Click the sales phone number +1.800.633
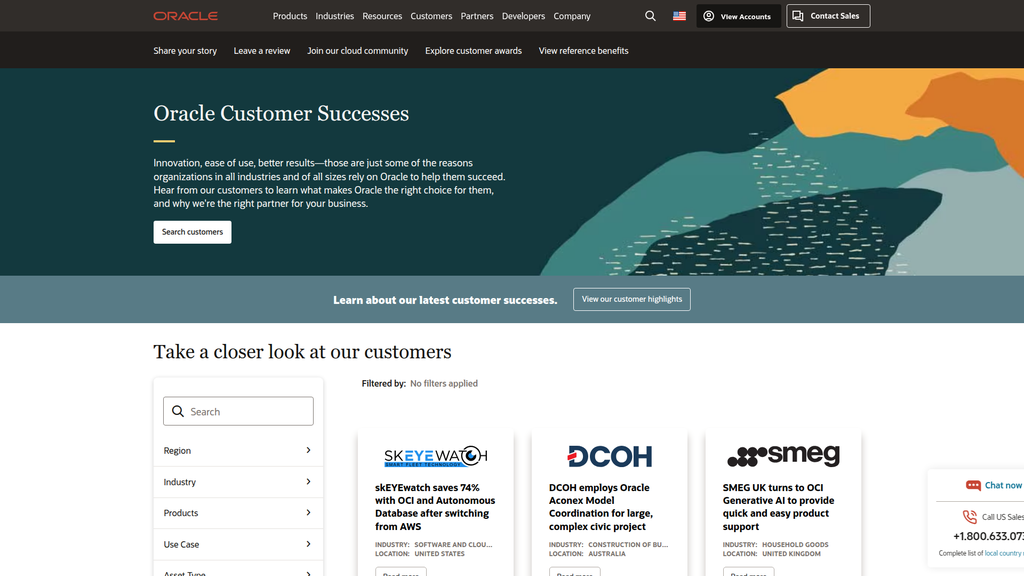Image resolution: width=1024 pixels, height=576 pixels. pyautogui.click(x=988, y=536)
